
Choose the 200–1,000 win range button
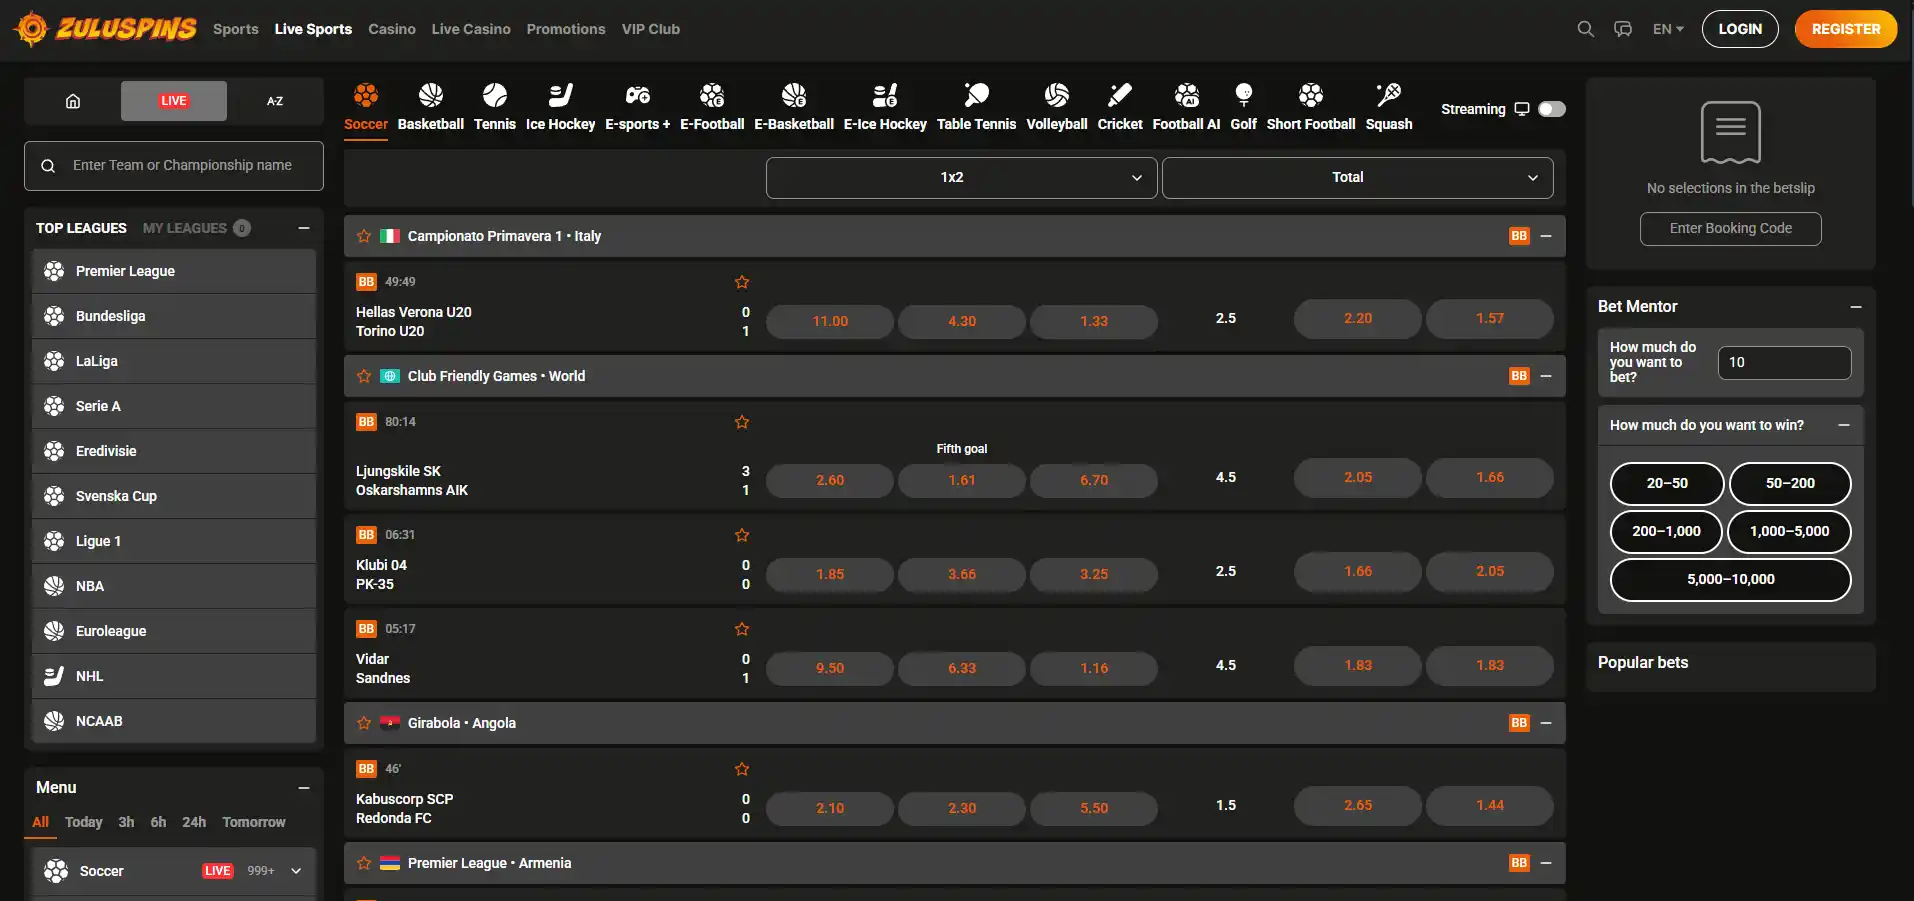(1667, 532)
